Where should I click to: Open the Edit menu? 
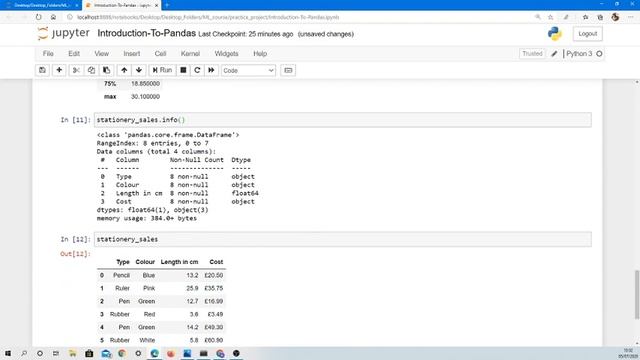click(74, 53)
